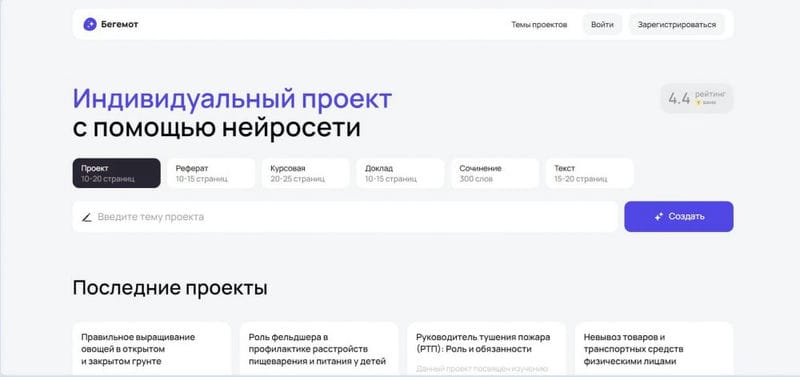The height and width of the screenshot is (377, 800).
Task: Click the Бегемот logo icon
Action: 90,24
